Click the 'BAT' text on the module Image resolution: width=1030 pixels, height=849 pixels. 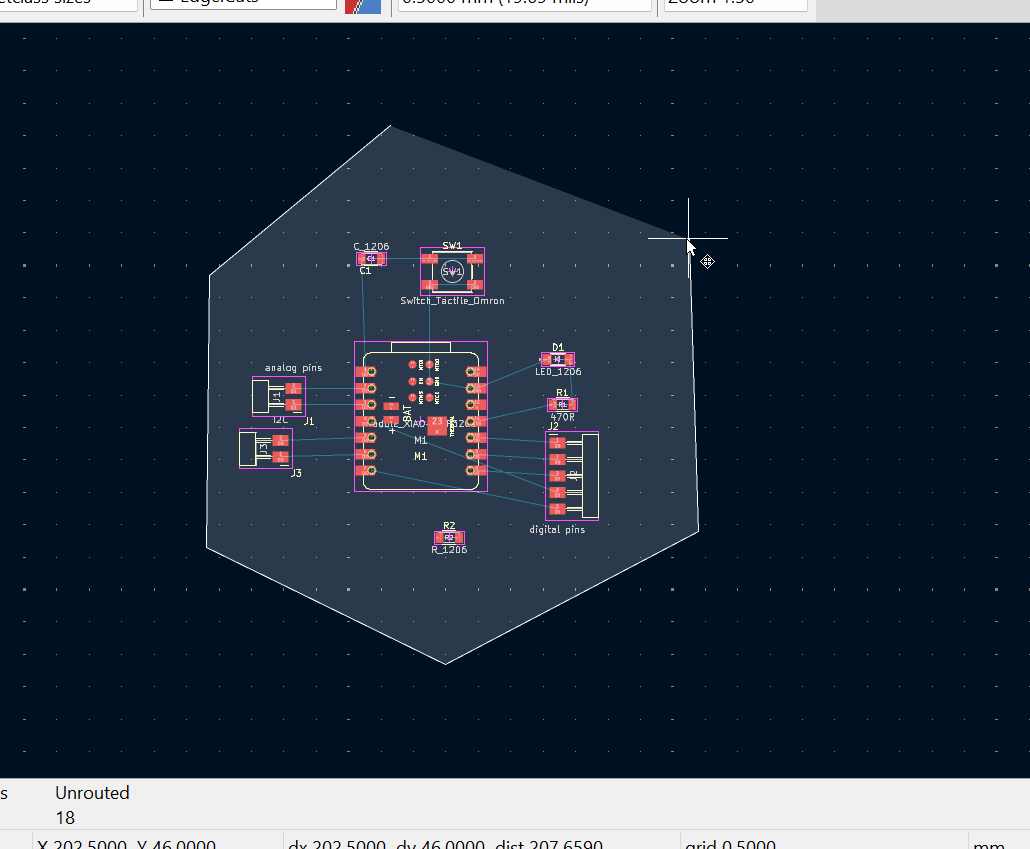[x=407, y=414]
